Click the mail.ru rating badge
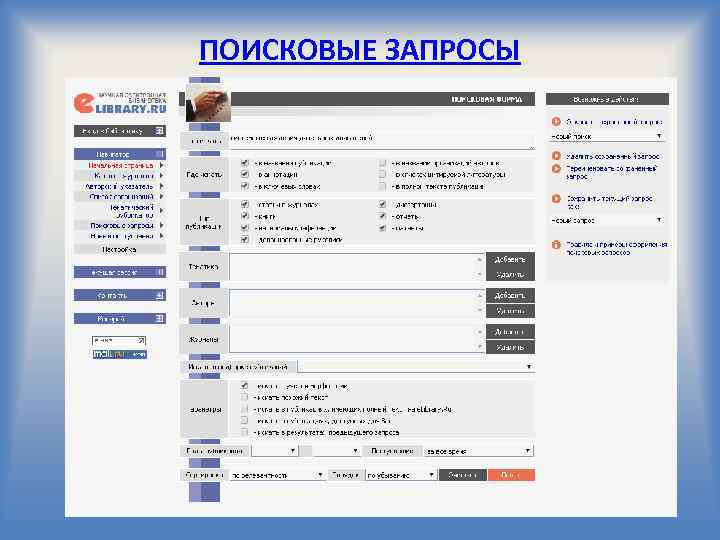The width and height of the screenshot is (720, 540). click(x=119, y=354)
